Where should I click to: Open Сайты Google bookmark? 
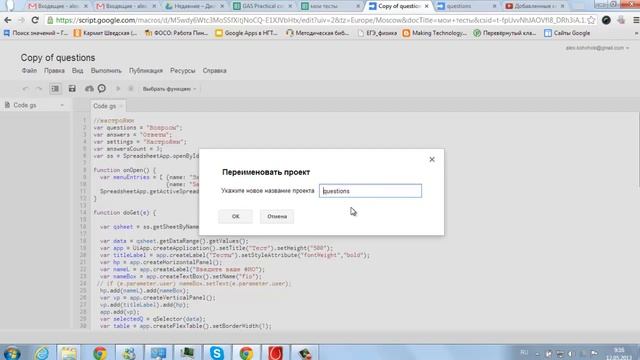point(567,33)
